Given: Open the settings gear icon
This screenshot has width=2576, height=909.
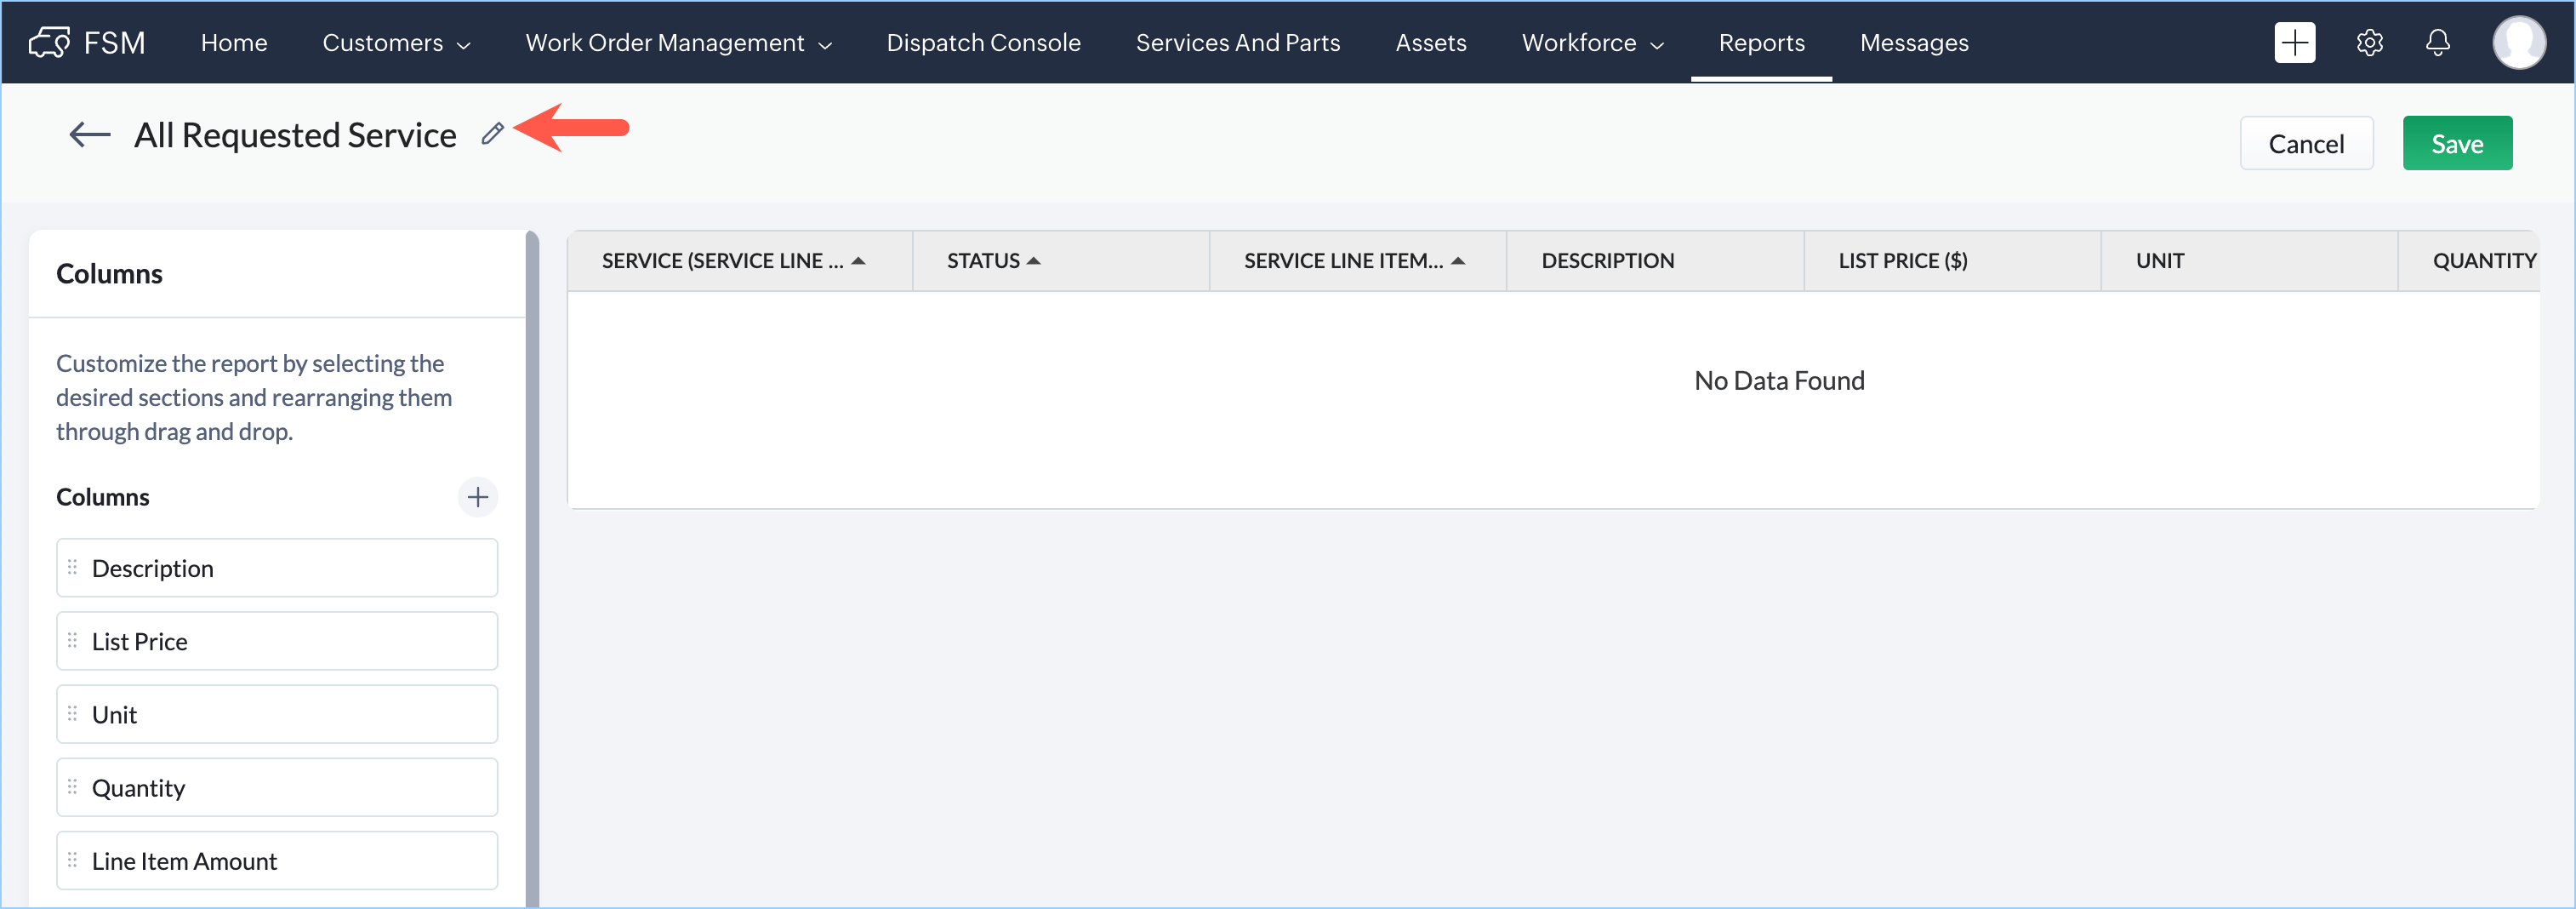Looking at the screenshot, I should coord(2369,42).
